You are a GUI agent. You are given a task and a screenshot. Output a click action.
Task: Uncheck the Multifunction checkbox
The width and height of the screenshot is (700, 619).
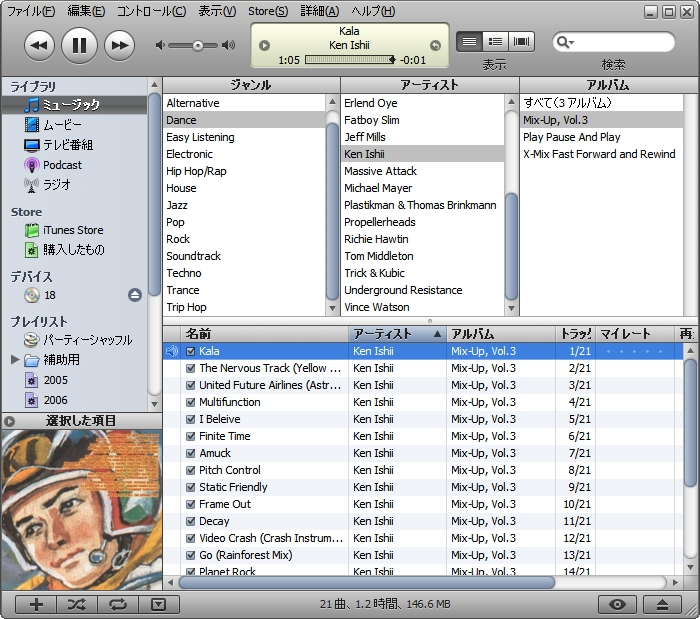[x=191, y=402]
